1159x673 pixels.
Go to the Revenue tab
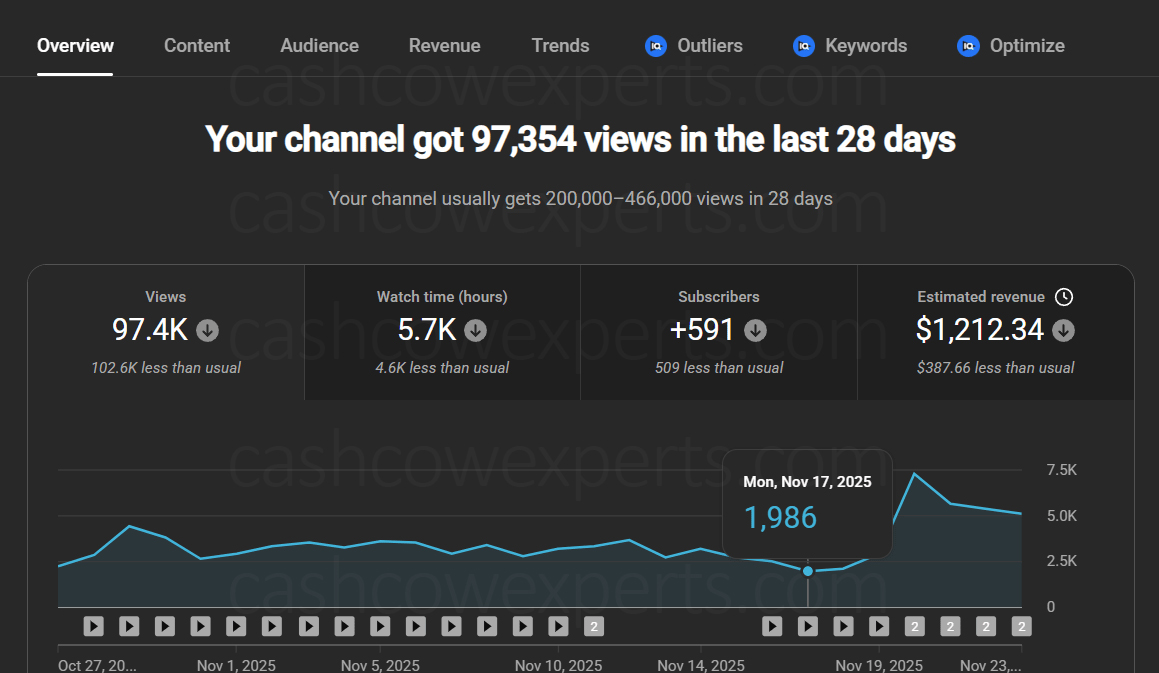tap(444, 45)
